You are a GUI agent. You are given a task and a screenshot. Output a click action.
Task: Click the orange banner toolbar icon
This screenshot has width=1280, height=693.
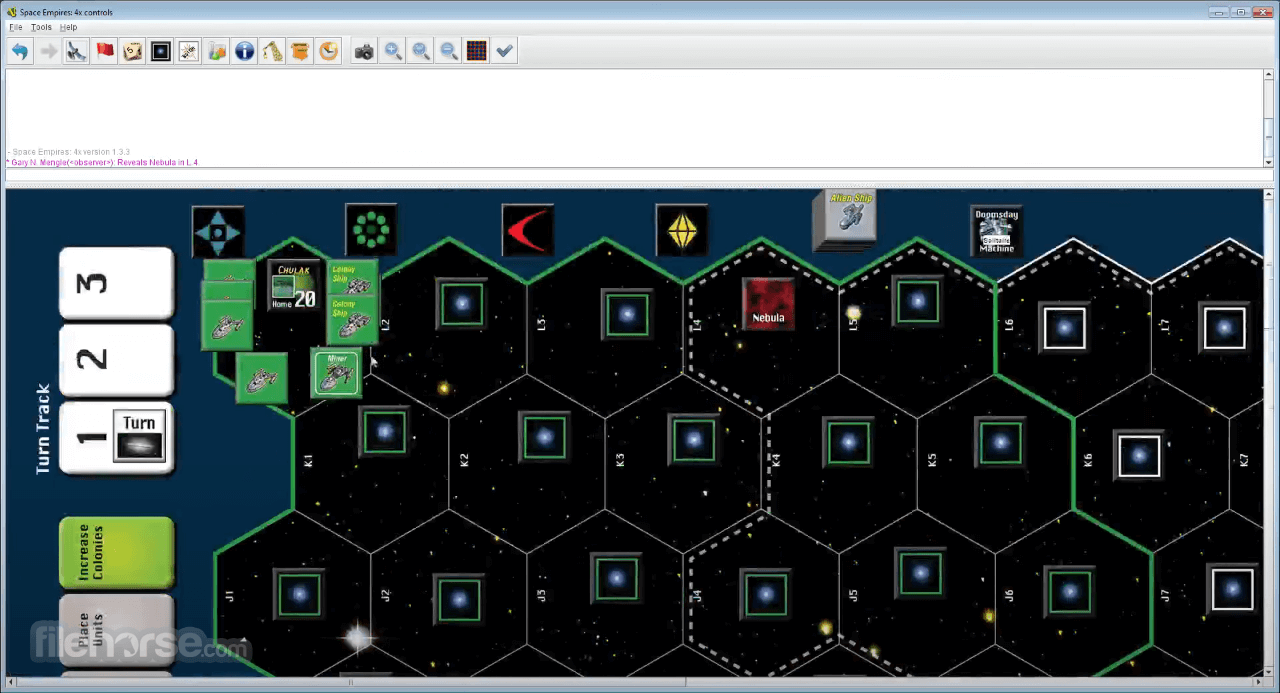(x=300, y=51)
